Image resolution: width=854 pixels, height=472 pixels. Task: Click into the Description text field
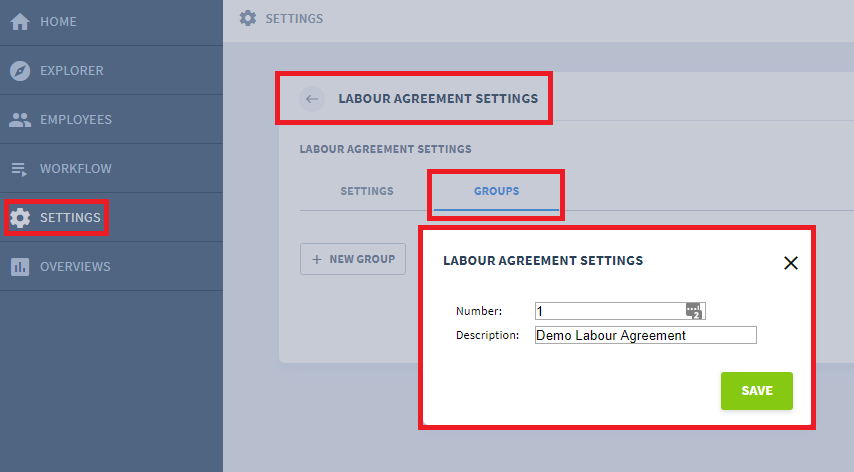point(646,335)
